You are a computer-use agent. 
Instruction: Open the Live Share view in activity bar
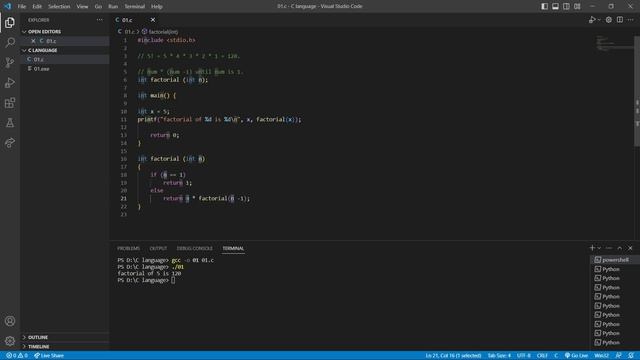(x=10, y=142)
